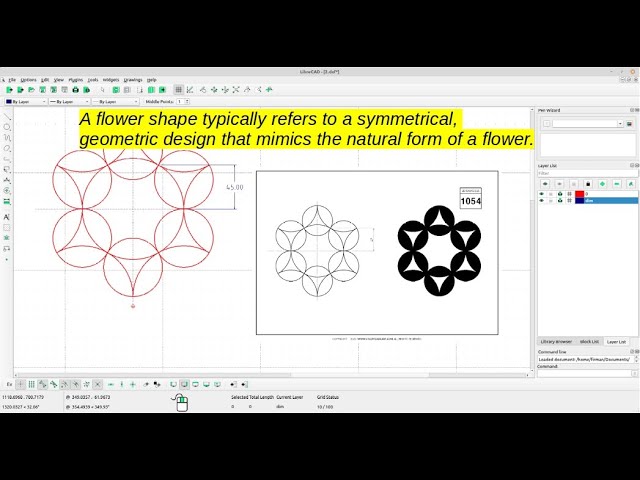This screenshot has width=640, height=480.
Task: Click the New drawing icon in toolbar
Action: 9,90
